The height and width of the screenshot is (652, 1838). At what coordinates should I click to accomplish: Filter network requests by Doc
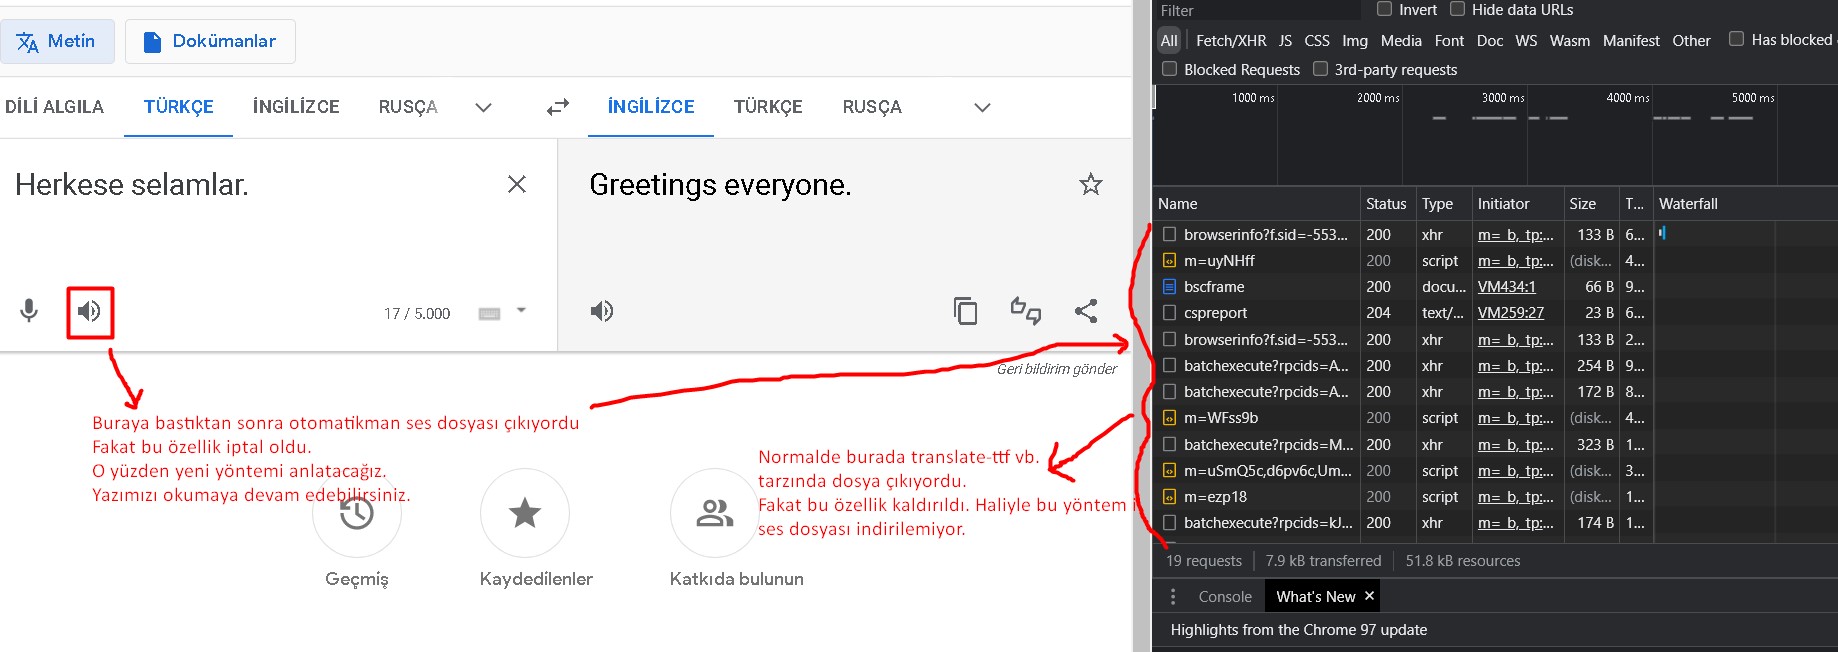click(1490, 41)
